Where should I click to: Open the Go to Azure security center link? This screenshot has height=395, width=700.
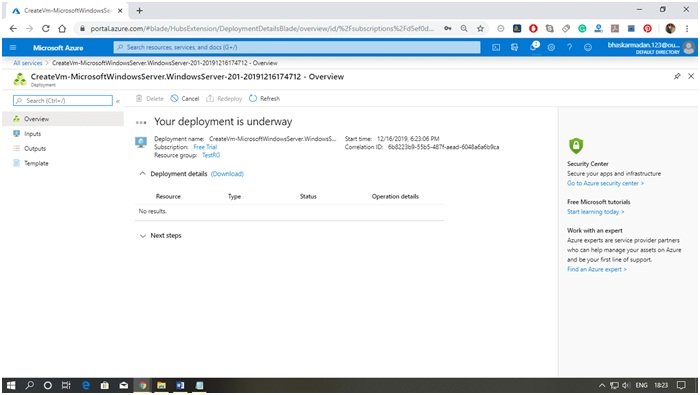[x=605, y=183]
